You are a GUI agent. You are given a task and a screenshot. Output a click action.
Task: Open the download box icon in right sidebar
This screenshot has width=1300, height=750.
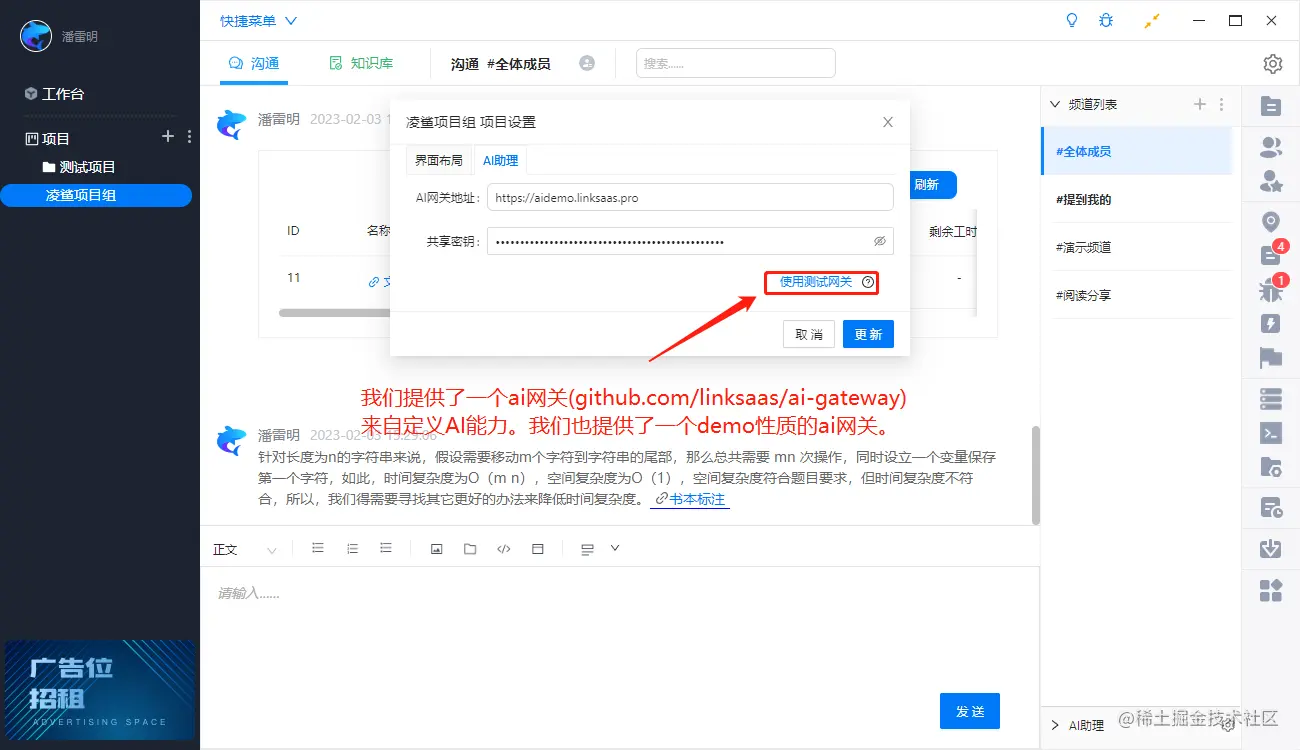tap(1271, 549)
